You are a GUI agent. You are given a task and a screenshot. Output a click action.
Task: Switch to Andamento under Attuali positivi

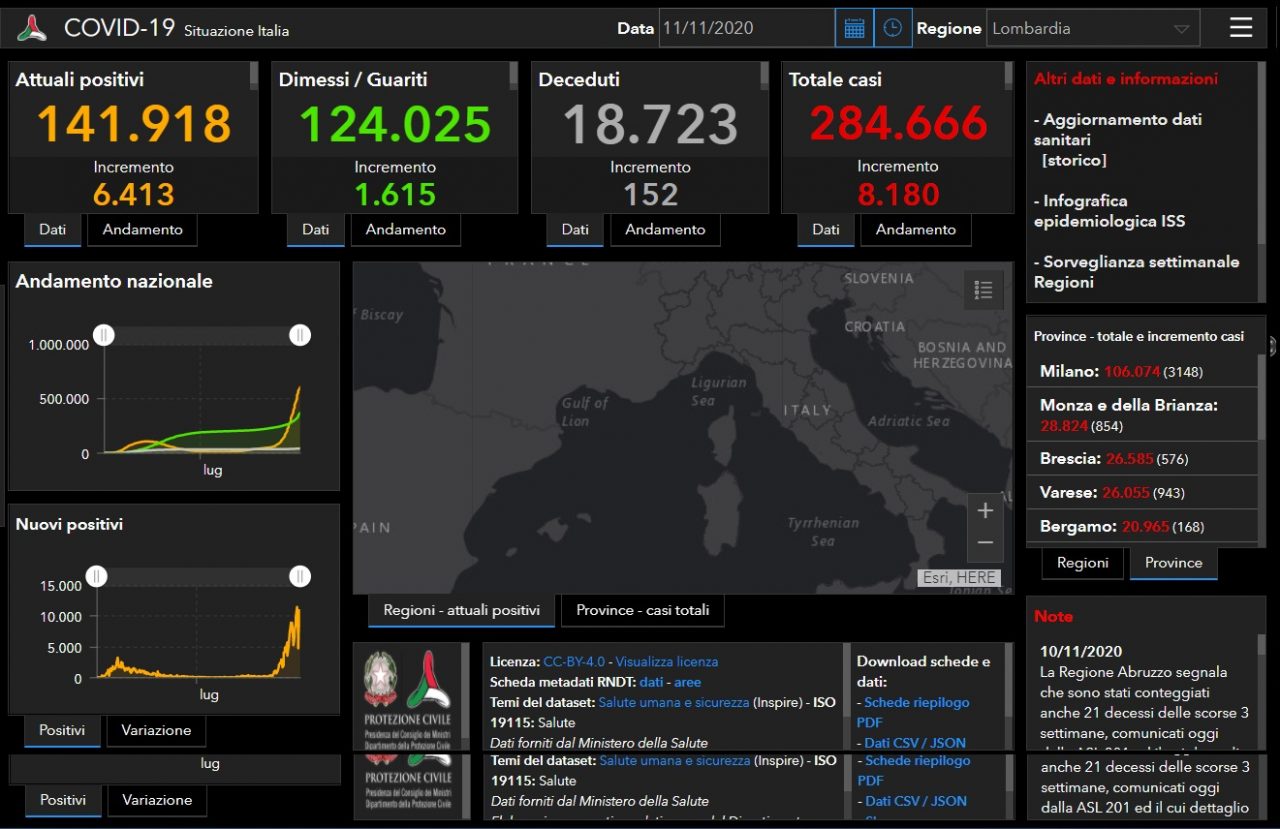(x=142, y=229)
